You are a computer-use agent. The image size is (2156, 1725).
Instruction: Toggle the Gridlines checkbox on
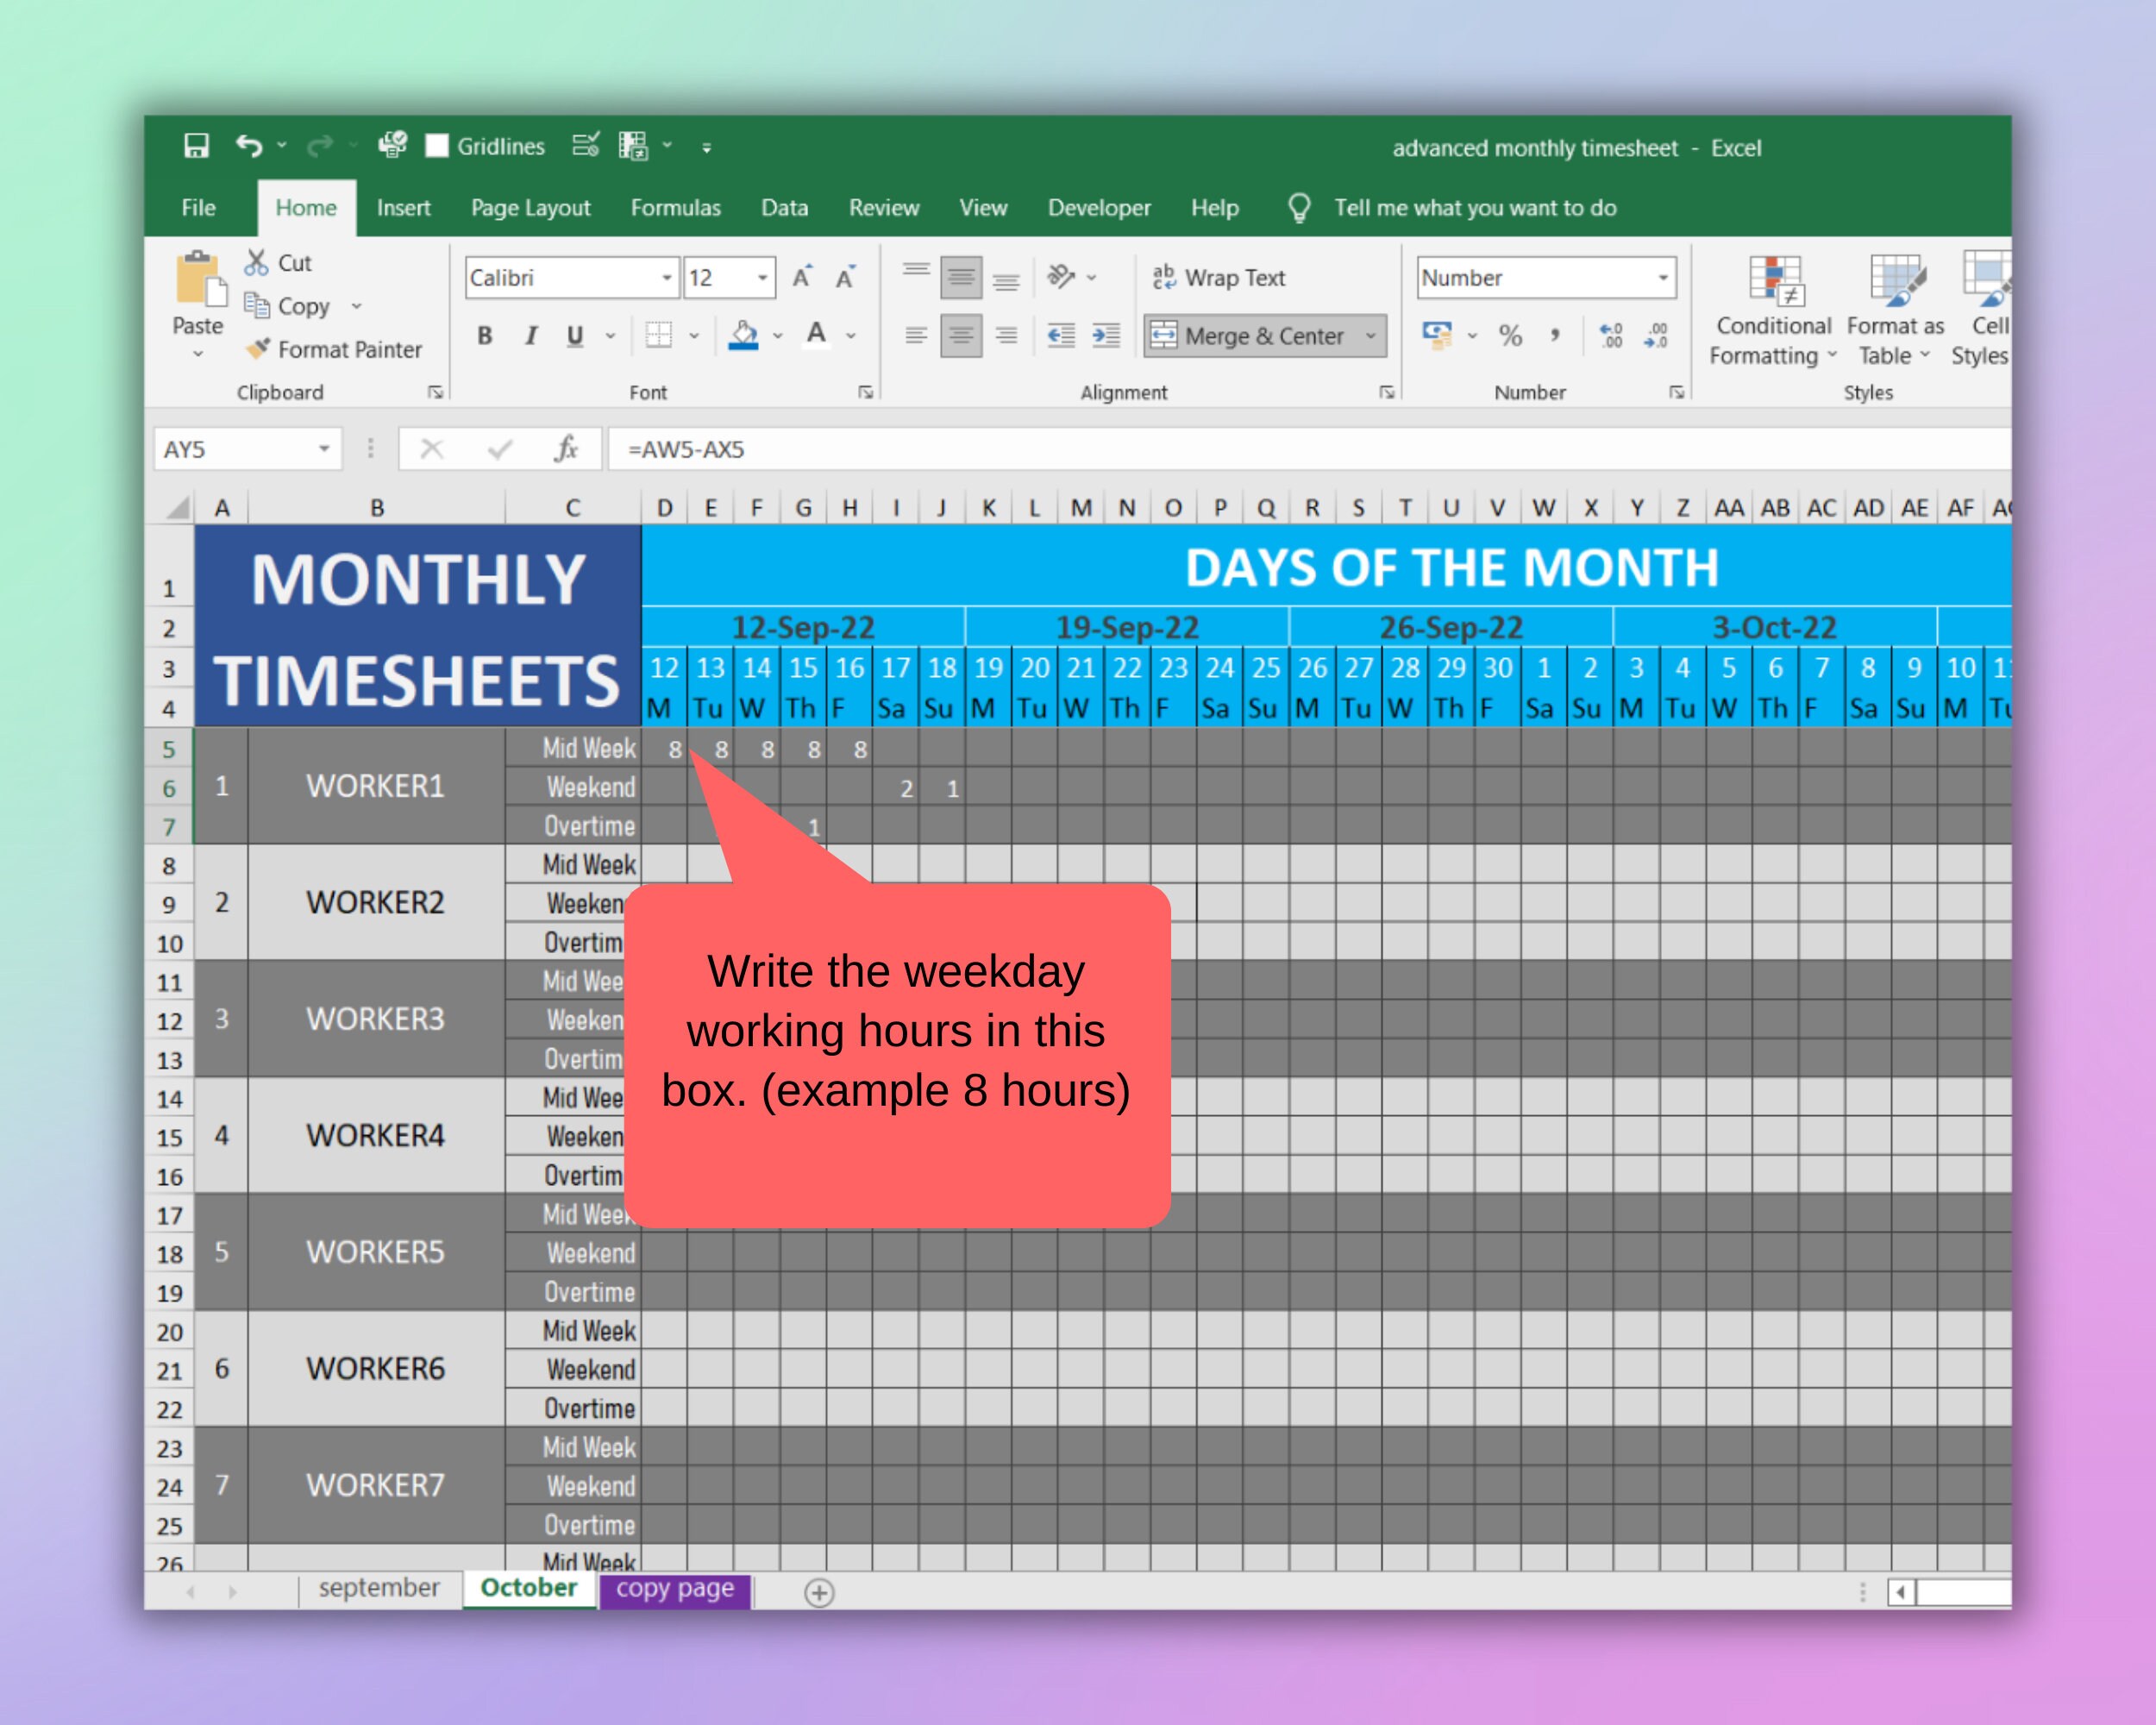pos(437,145)
